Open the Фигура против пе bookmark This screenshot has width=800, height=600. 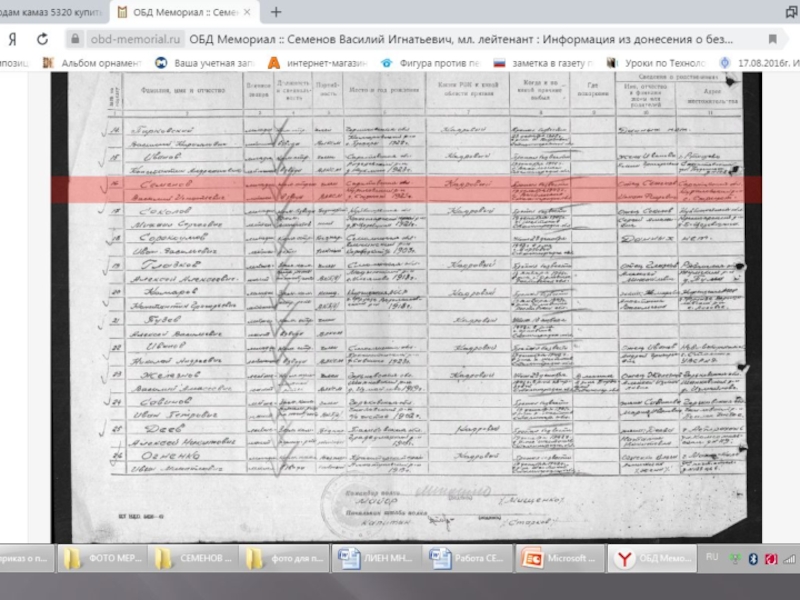tap(431, 63)
